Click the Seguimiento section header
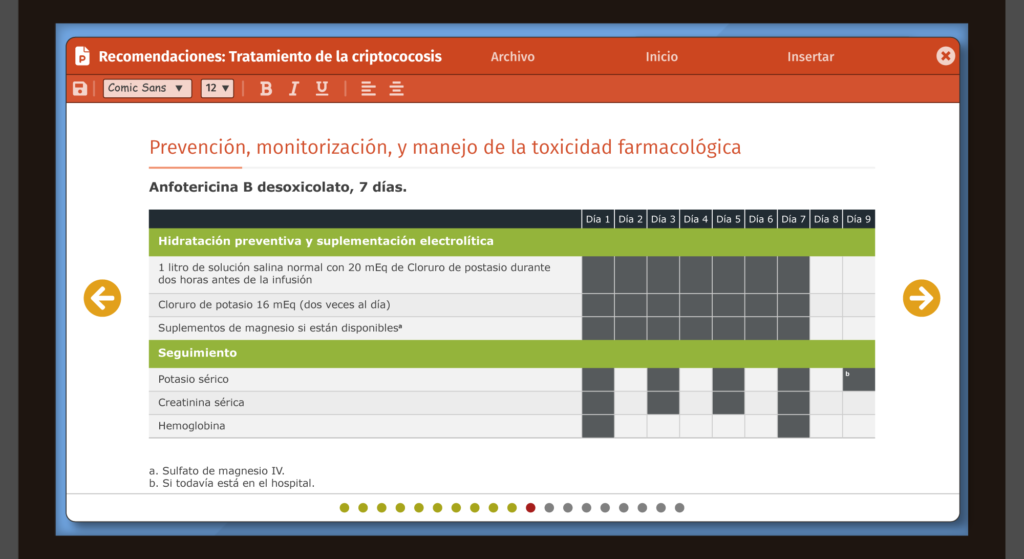Image resolution: width=1024 pixels, height=559 pixels. 512,353
